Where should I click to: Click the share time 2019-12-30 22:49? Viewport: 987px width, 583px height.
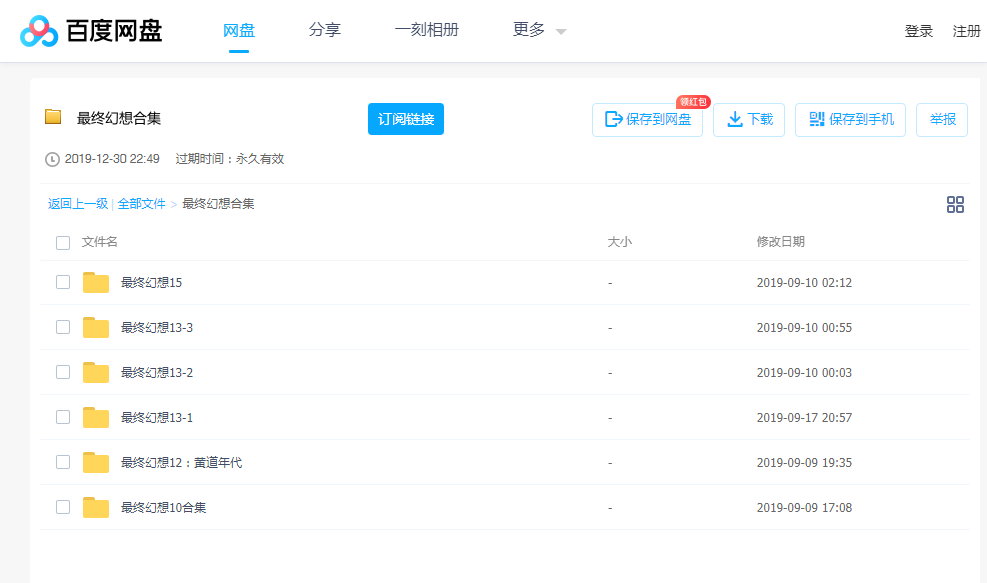112,159
